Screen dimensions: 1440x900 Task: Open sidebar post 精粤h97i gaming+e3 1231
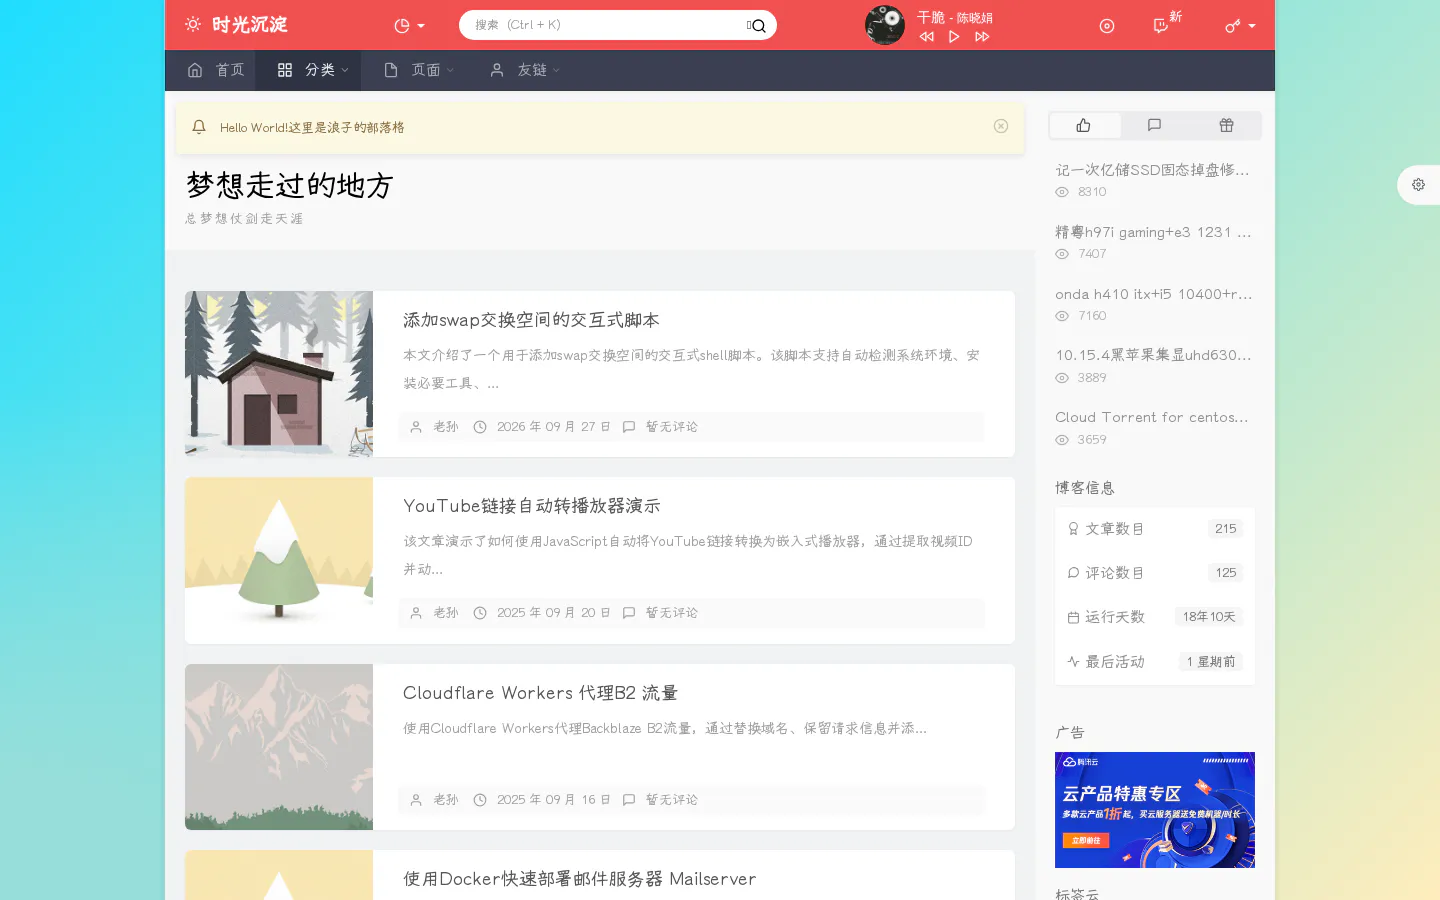click(x=1153, y=232)
